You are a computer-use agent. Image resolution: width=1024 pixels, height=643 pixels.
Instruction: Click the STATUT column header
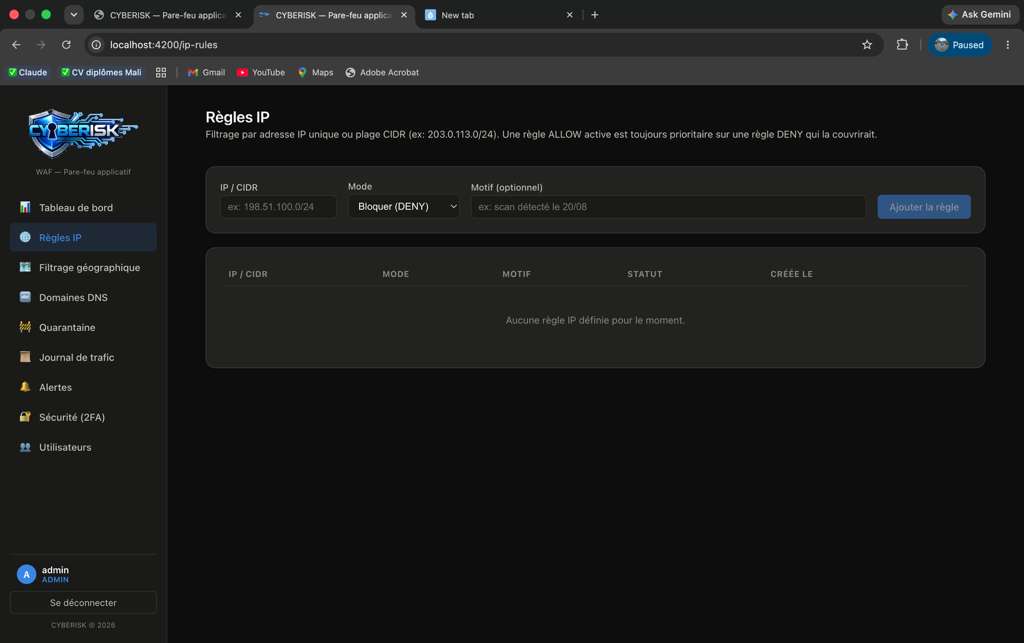tap(645, 274)
